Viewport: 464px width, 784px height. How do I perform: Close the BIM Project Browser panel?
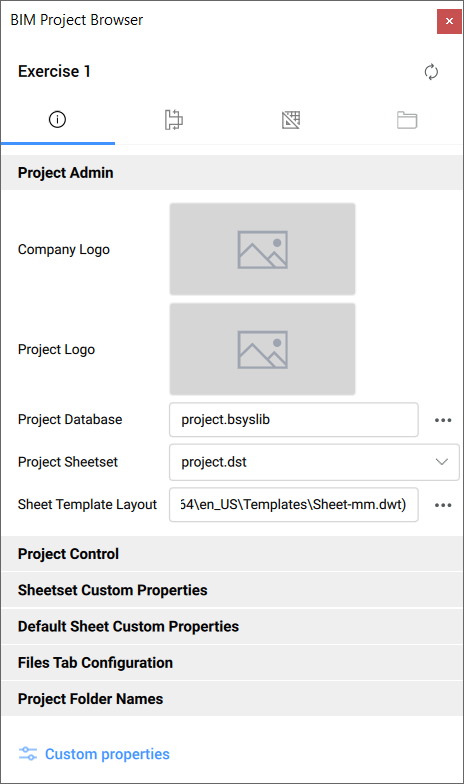coord(449,21)
